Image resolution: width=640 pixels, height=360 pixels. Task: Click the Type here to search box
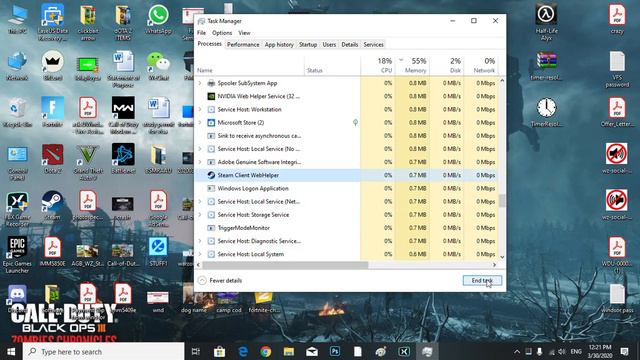103,351
